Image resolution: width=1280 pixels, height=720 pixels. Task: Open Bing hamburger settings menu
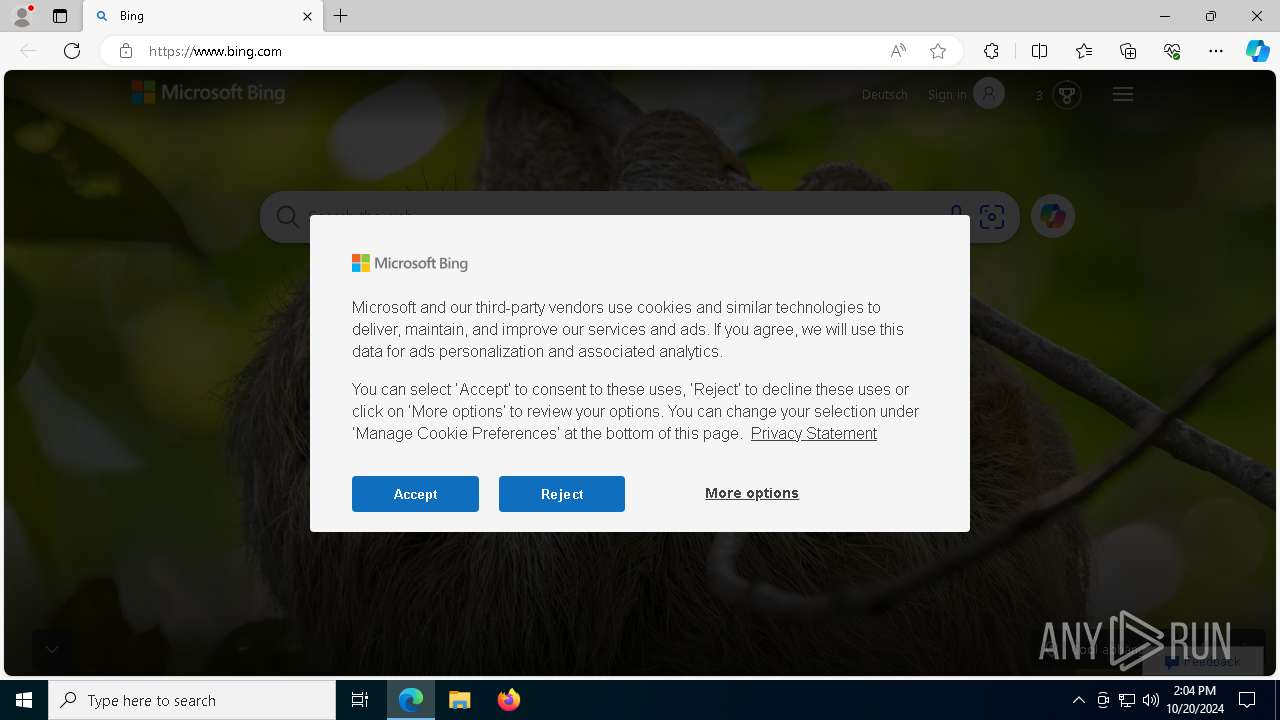(x=1123, y=94)
